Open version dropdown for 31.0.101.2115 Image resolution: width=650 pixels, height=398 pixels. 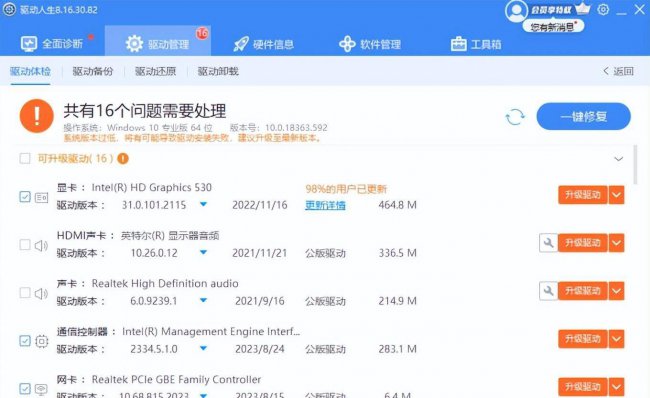tap(204, 204)
